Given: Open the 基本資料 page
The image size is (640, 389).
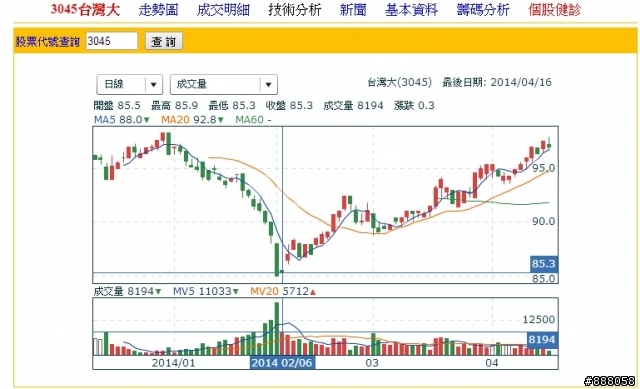Looking at the screenshot, I should click(411, 10).
